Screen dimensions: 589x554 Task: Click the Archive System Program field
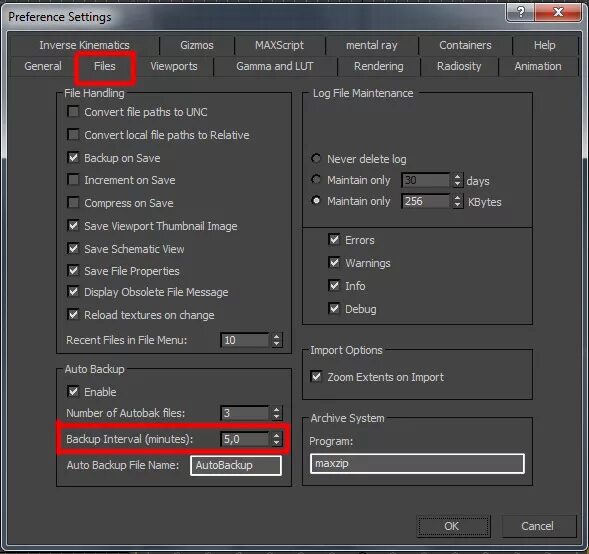click(x=417, y=463)
